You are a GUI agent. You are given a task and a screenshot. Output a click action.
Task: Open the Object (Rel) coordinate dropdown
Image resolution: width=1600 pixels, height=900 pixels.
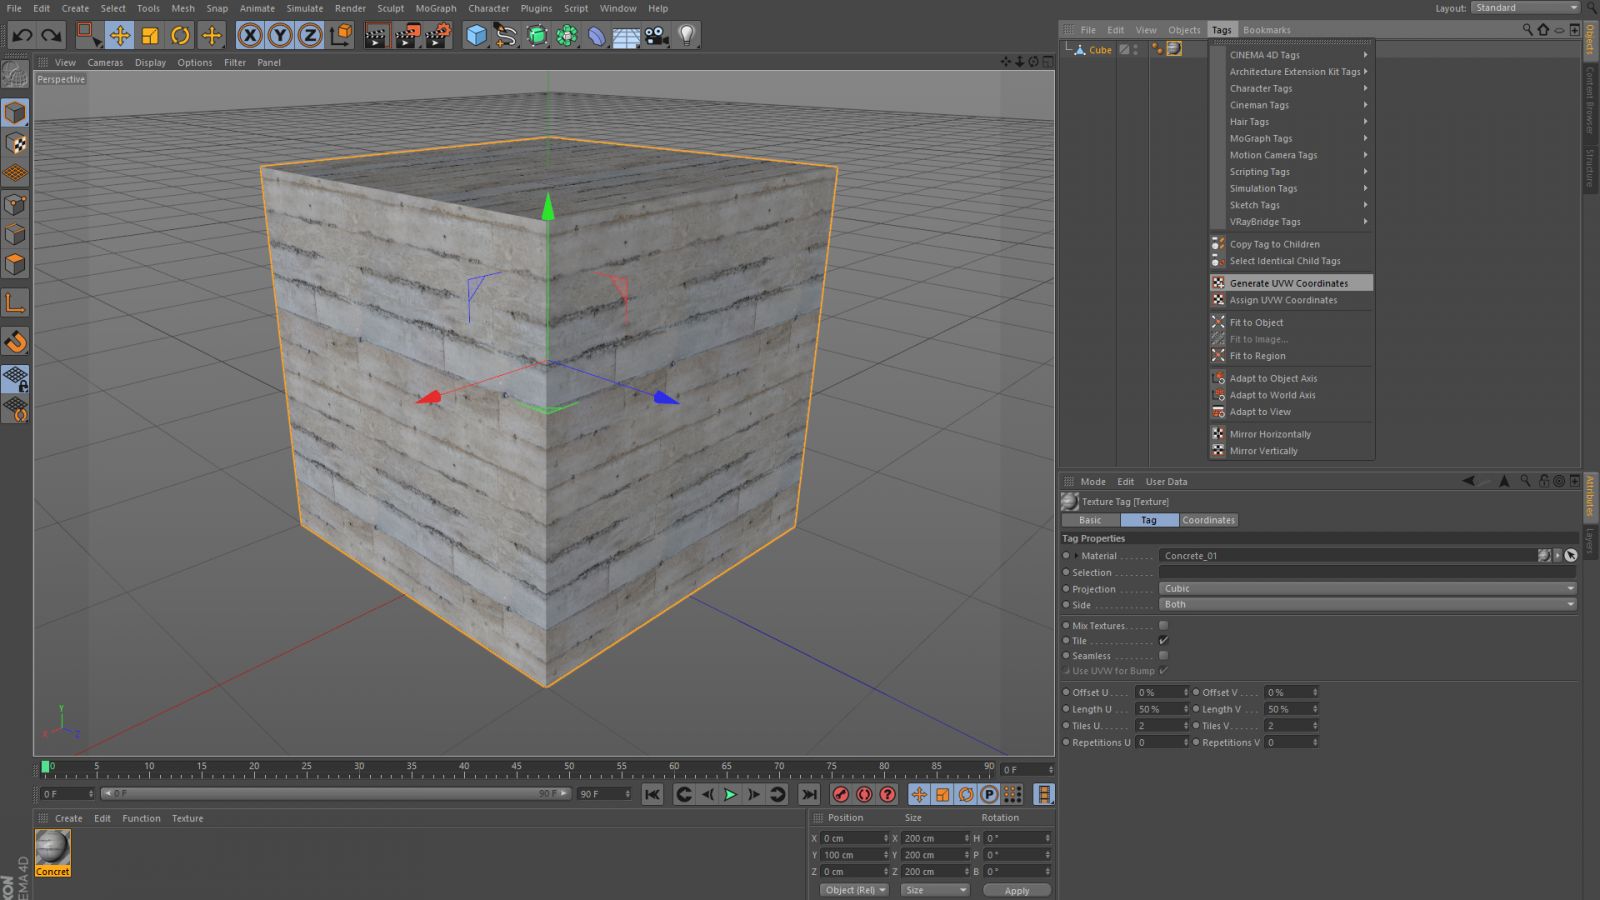(x=854, y=890)
